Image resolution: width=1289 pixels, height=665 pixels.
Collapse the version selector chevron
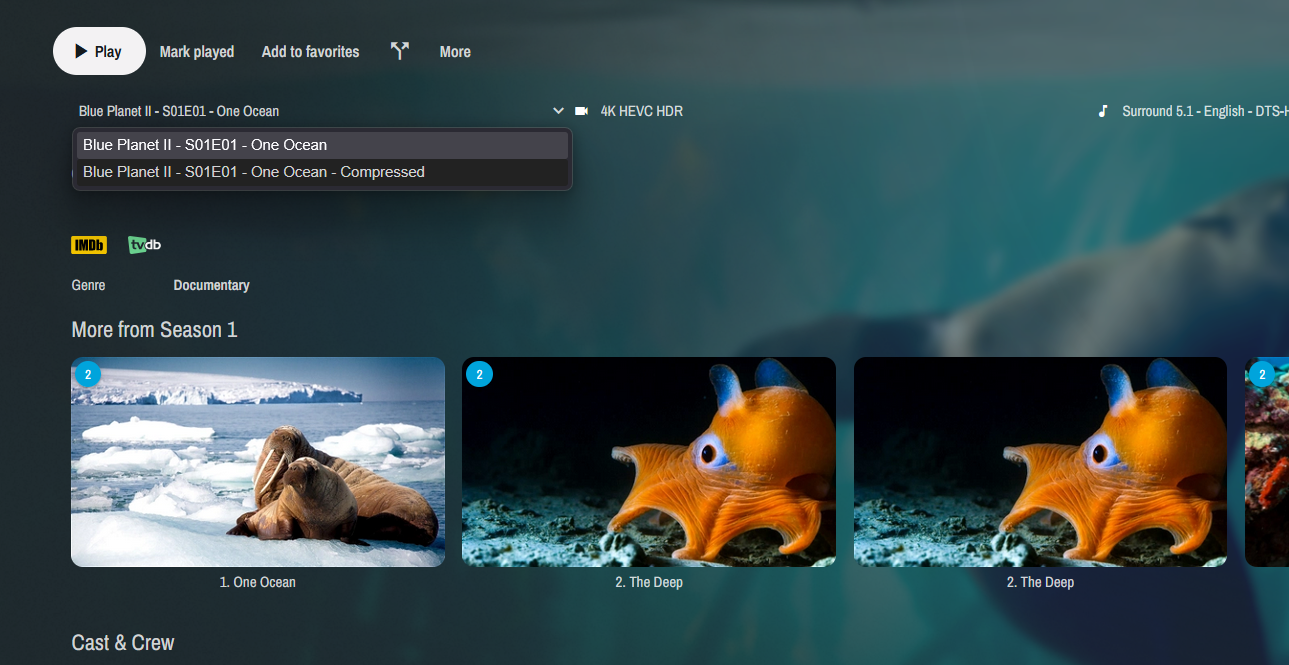tap(558, 111)
